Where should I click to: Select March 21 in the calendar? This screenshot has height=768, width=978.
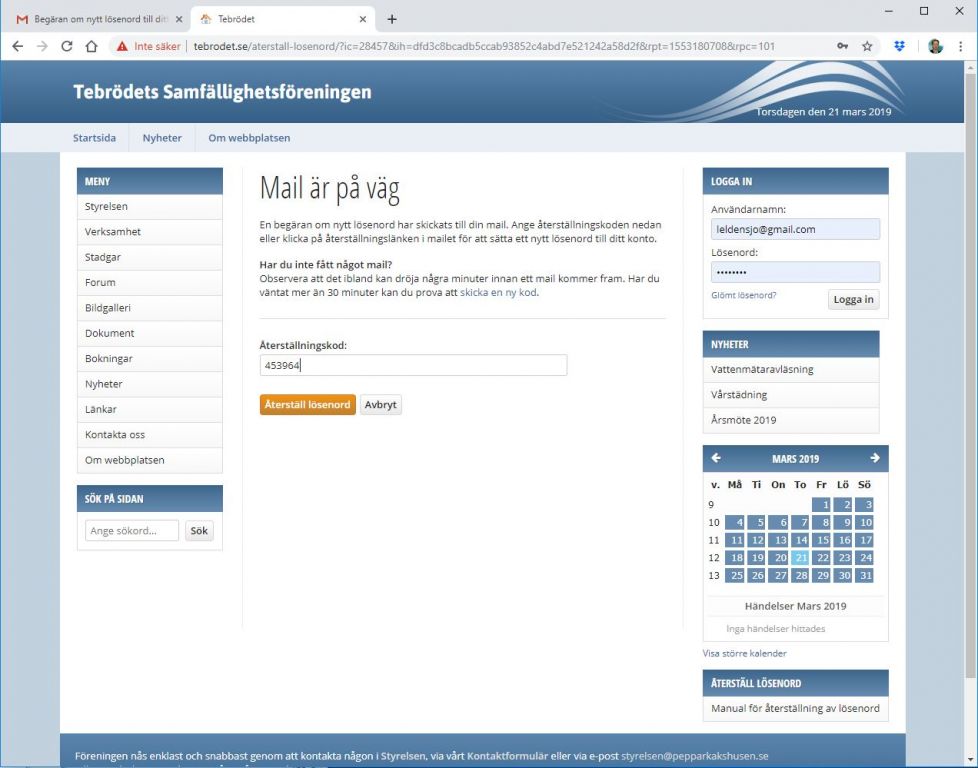click(800, 558)
